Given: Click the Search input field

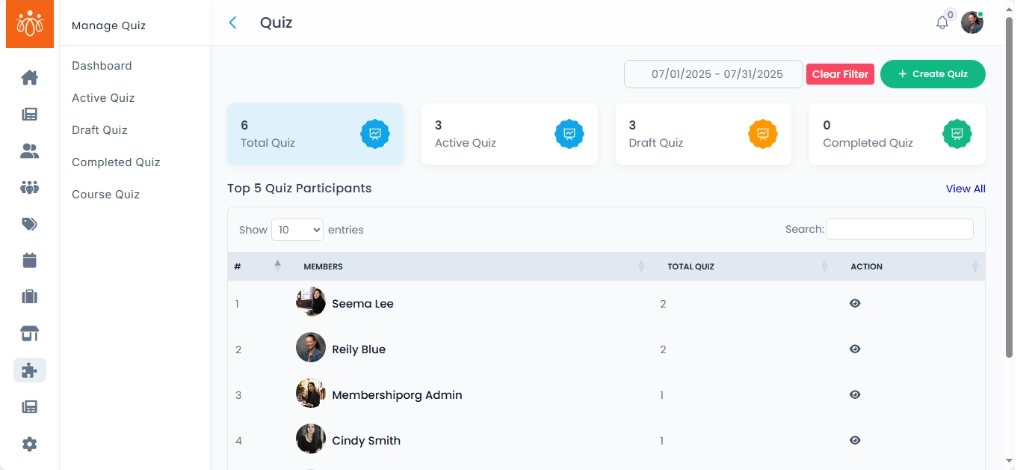Looking at the screenshot, I should (x=899, y=229).
